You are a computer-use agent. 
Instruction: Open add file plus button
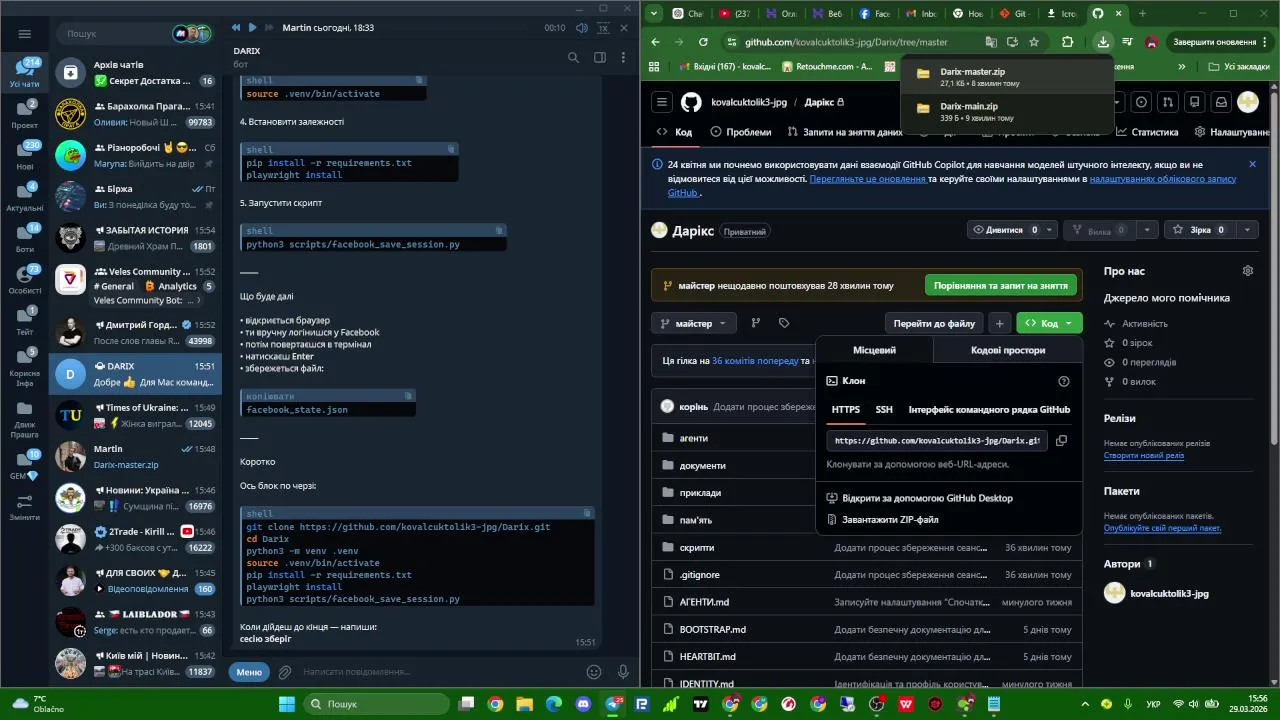(999, 323)
